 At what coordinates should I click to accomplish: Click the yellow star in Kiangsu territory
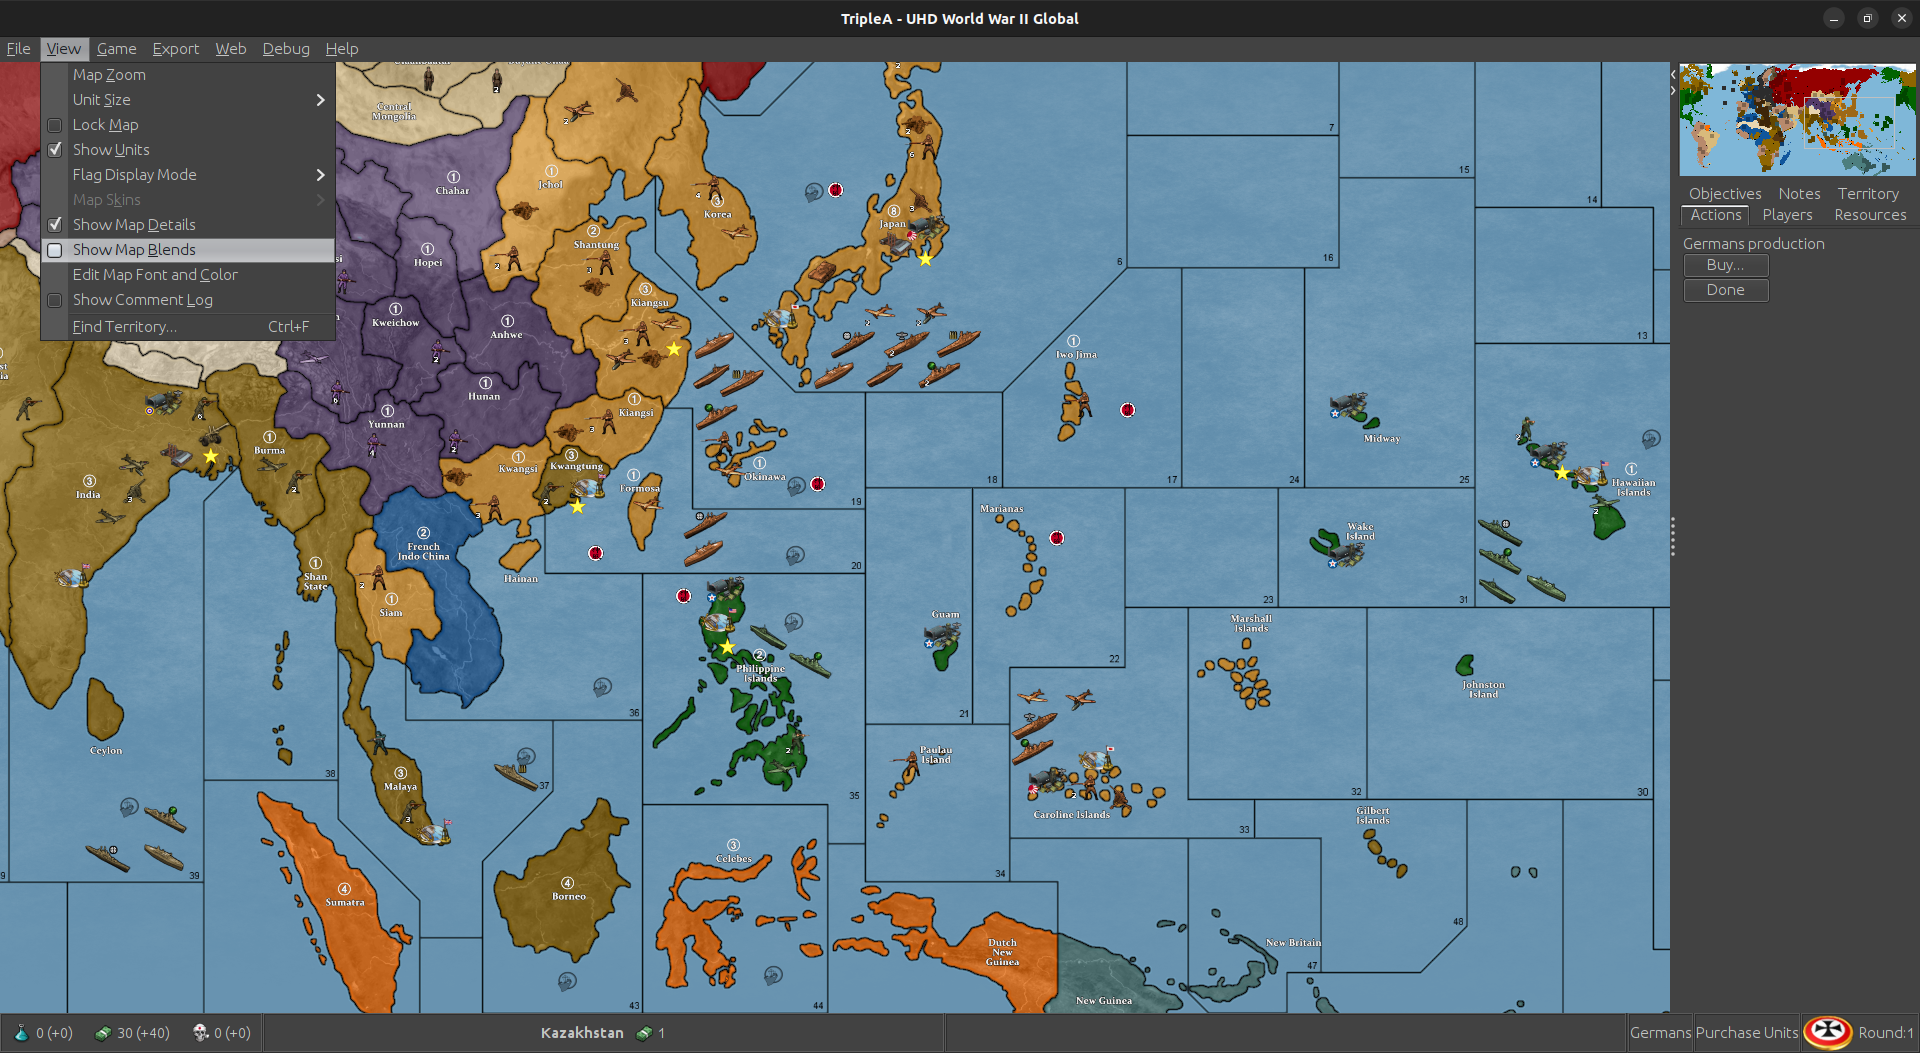coord(674,349)
